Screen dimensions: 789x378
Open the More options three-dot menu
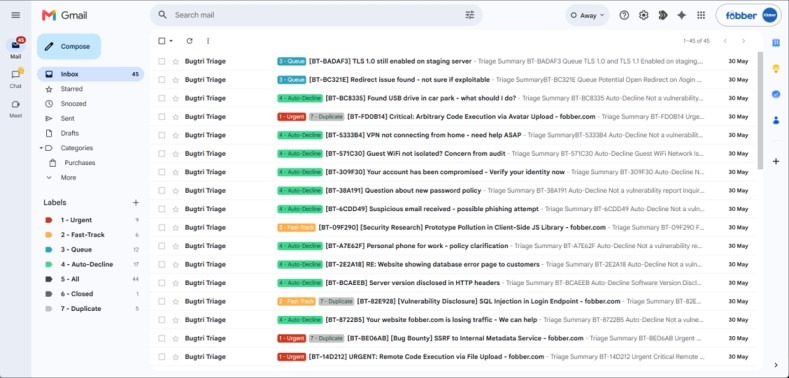pyautogui.click(x=208, y=41)
